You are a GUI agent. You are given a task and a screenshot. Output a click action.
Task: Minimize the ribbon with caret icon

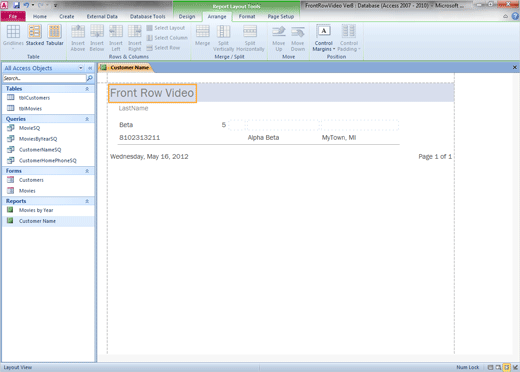[x=506, y=16]
